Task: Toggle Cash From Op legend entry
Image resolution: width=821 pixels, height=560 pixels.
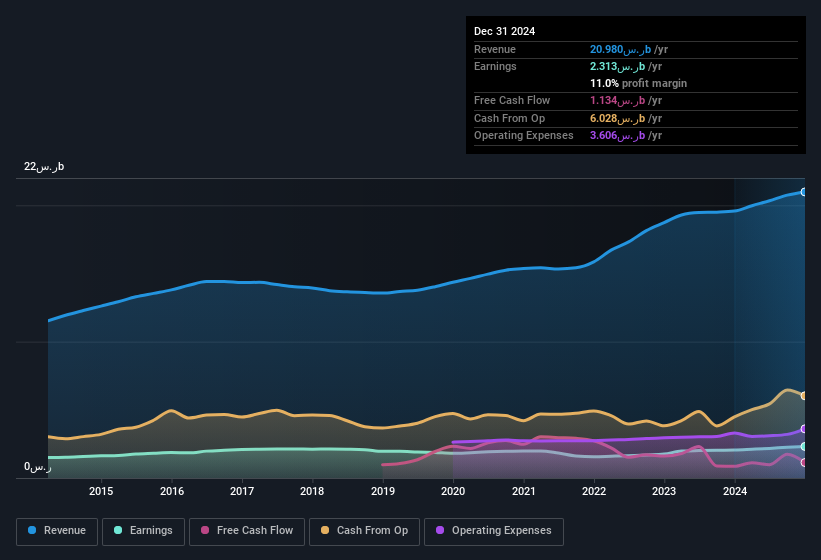Action: pos(364,531)
